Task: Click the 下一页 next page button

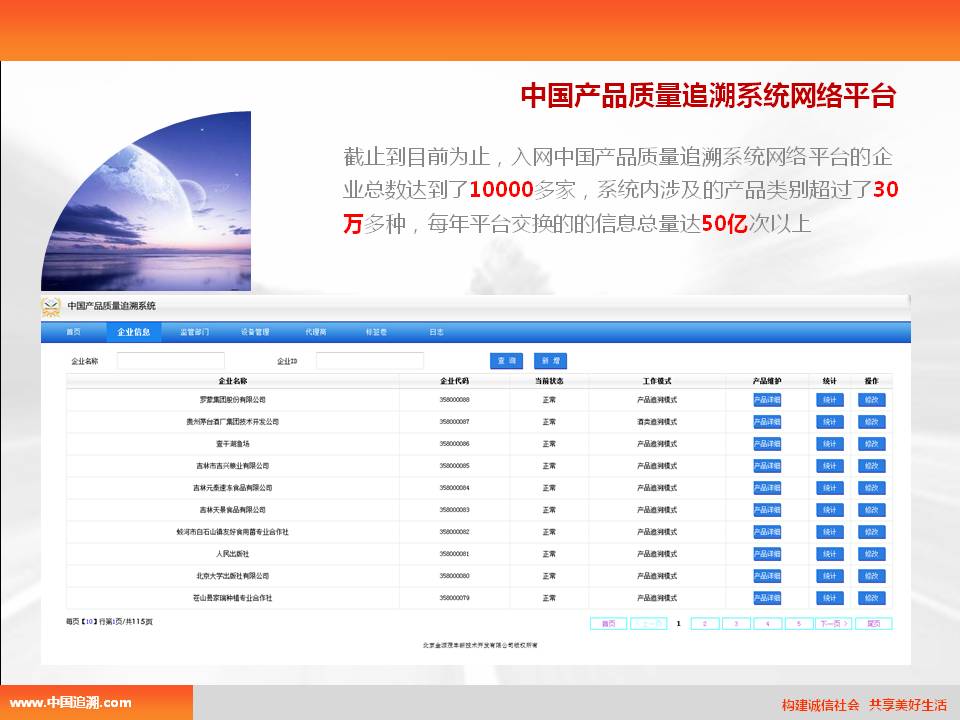Action: point(834,624)
